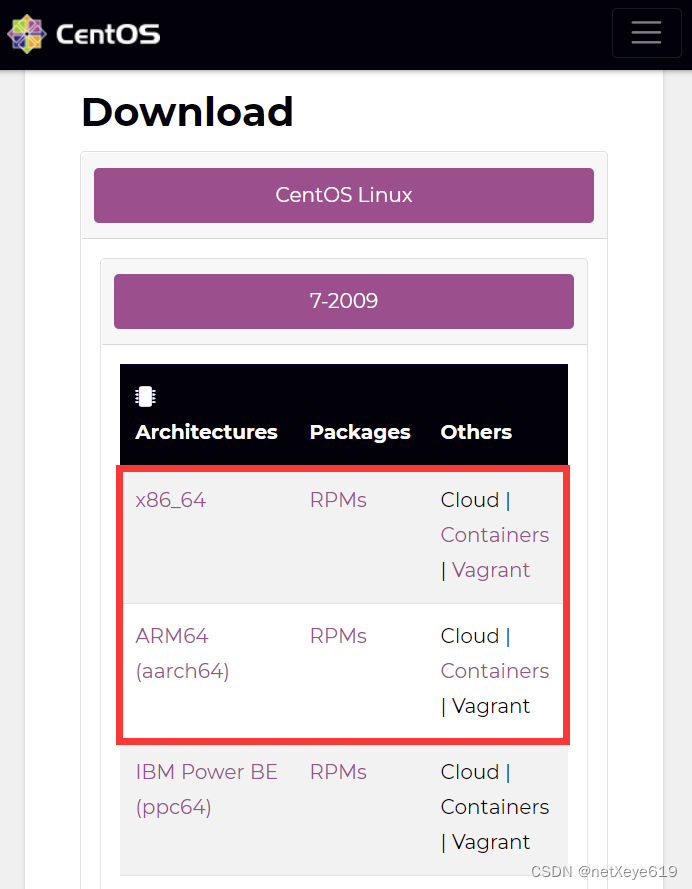Click Cloud in the x86_64 row
Image resolution: width=692 pixels, height=889 pixels.
click(470, 500)
